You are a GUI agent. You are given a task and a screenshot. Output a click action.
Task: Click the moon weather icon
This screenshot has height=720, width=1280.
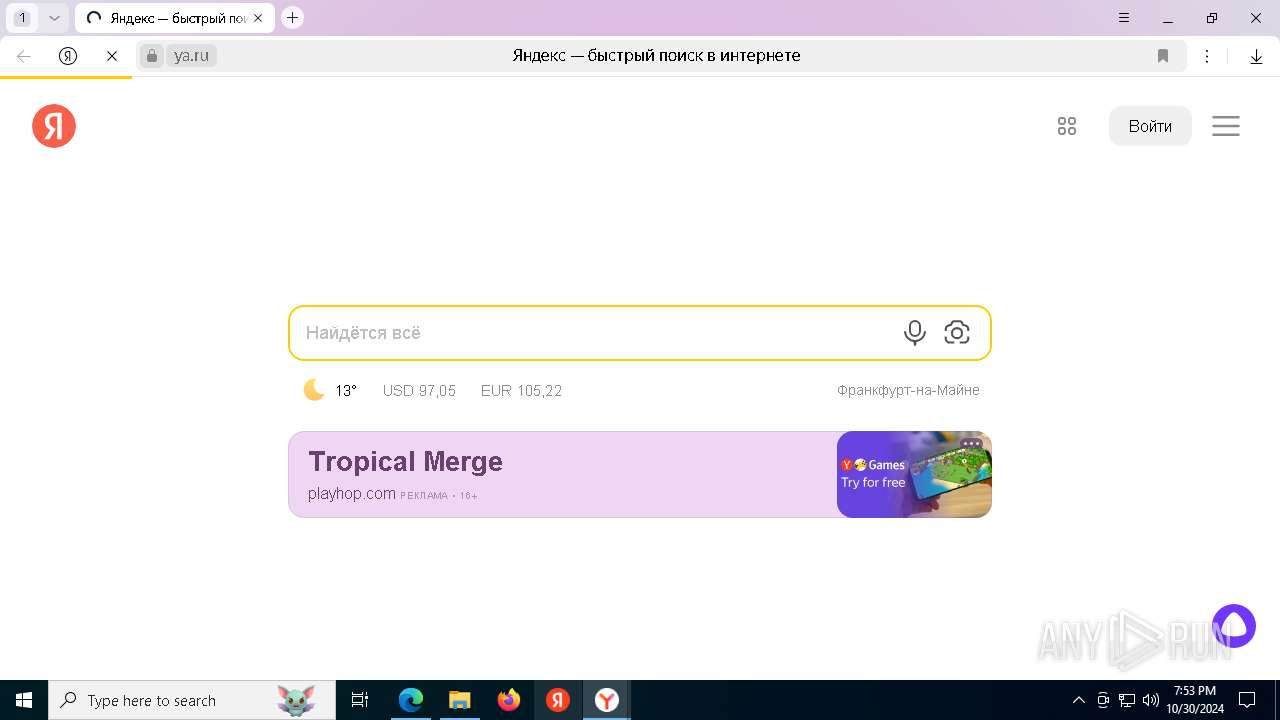pyautogui.click(x=314, y=390)
